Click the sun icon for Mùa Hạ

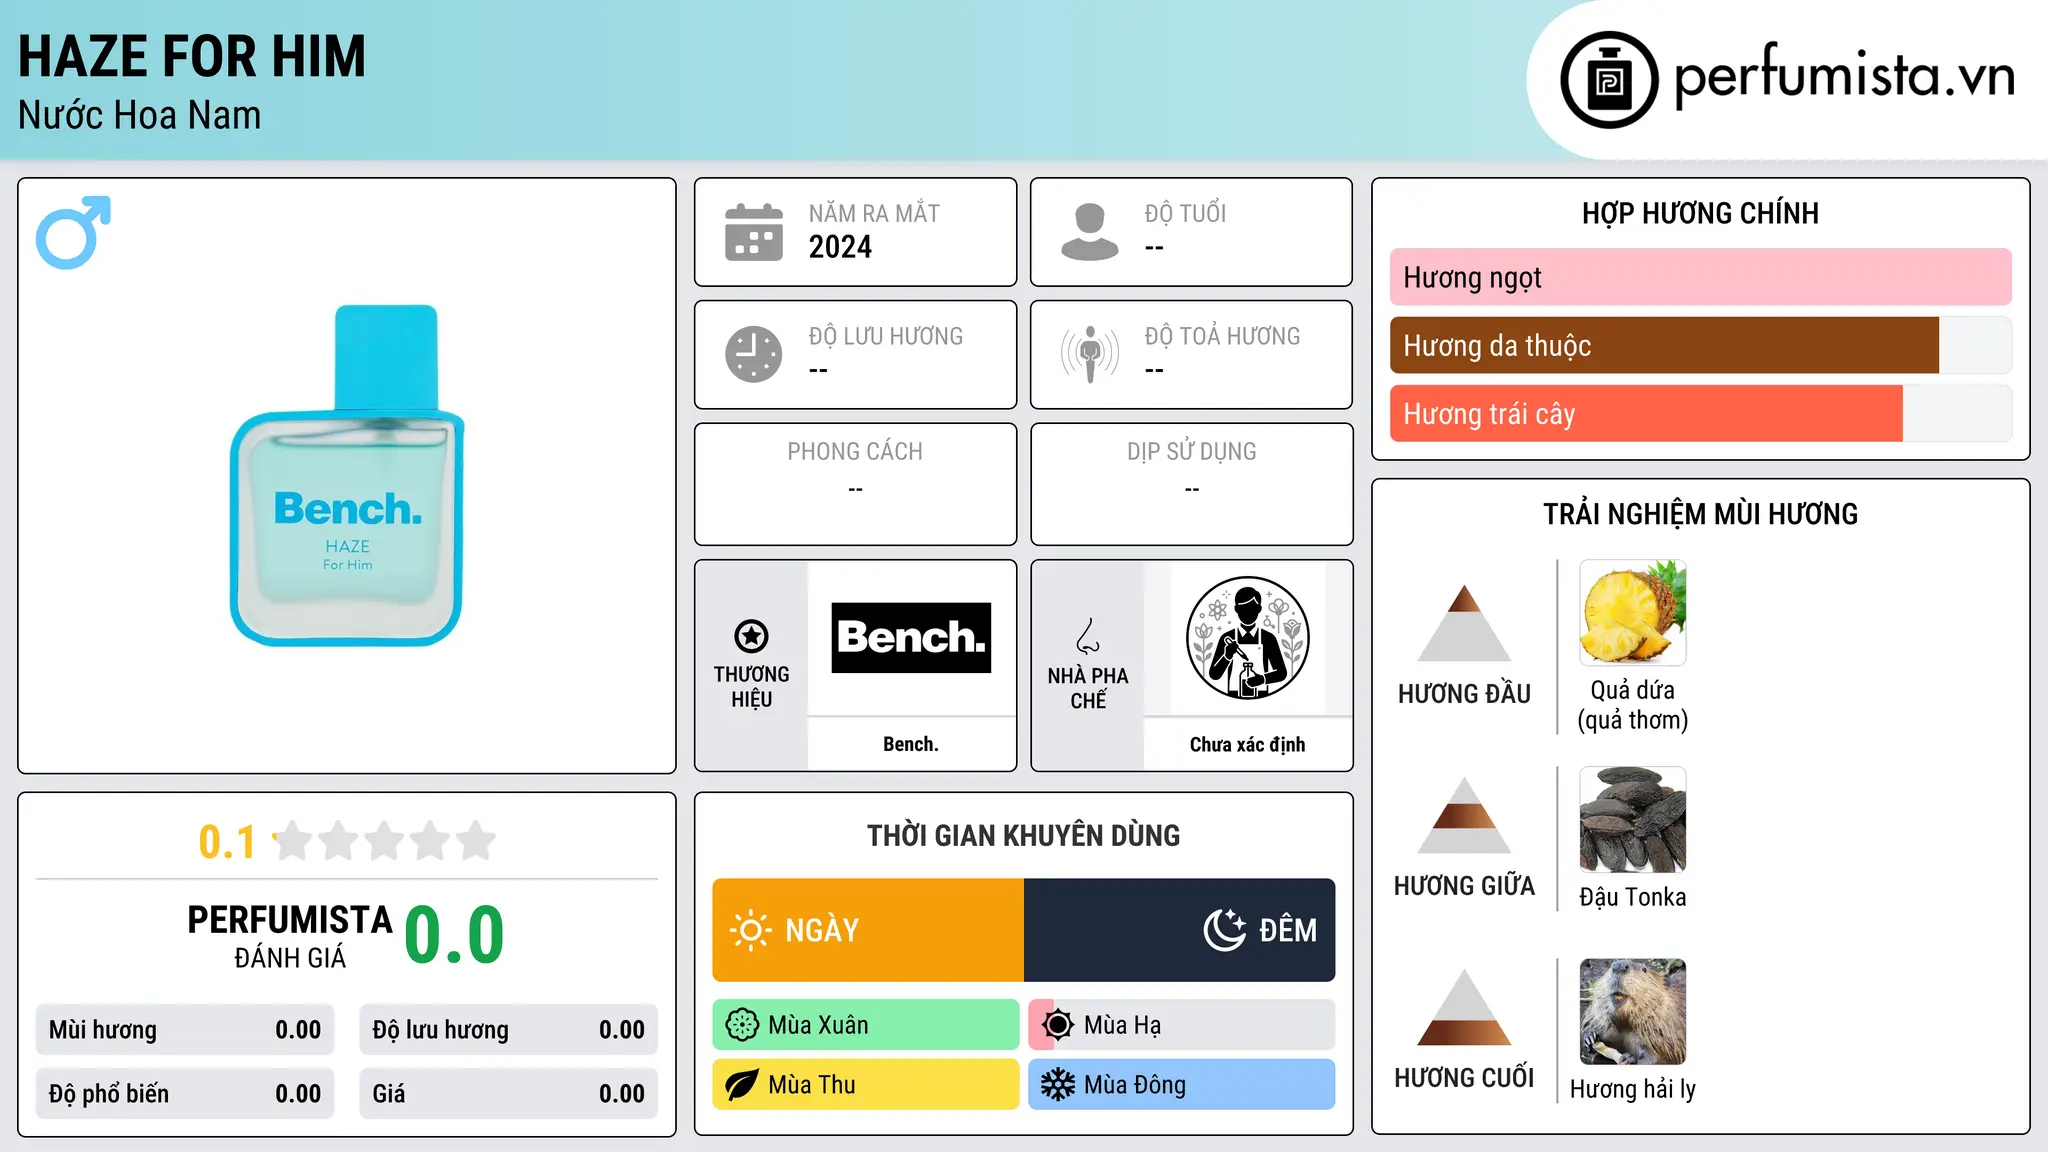(x=1058, y=1025)
